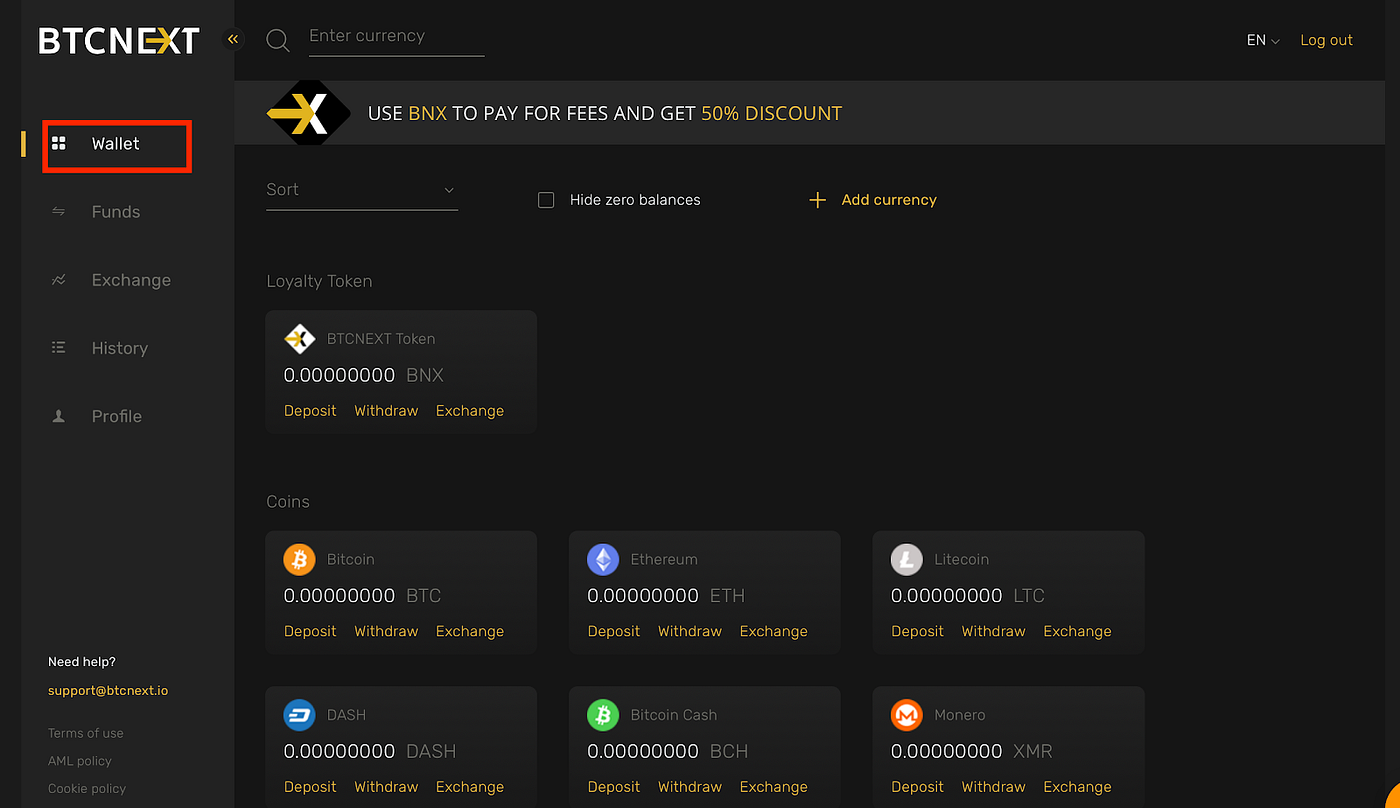Click the History list icon in sidebar
The image size is (1400, 808).
point(58,348)
